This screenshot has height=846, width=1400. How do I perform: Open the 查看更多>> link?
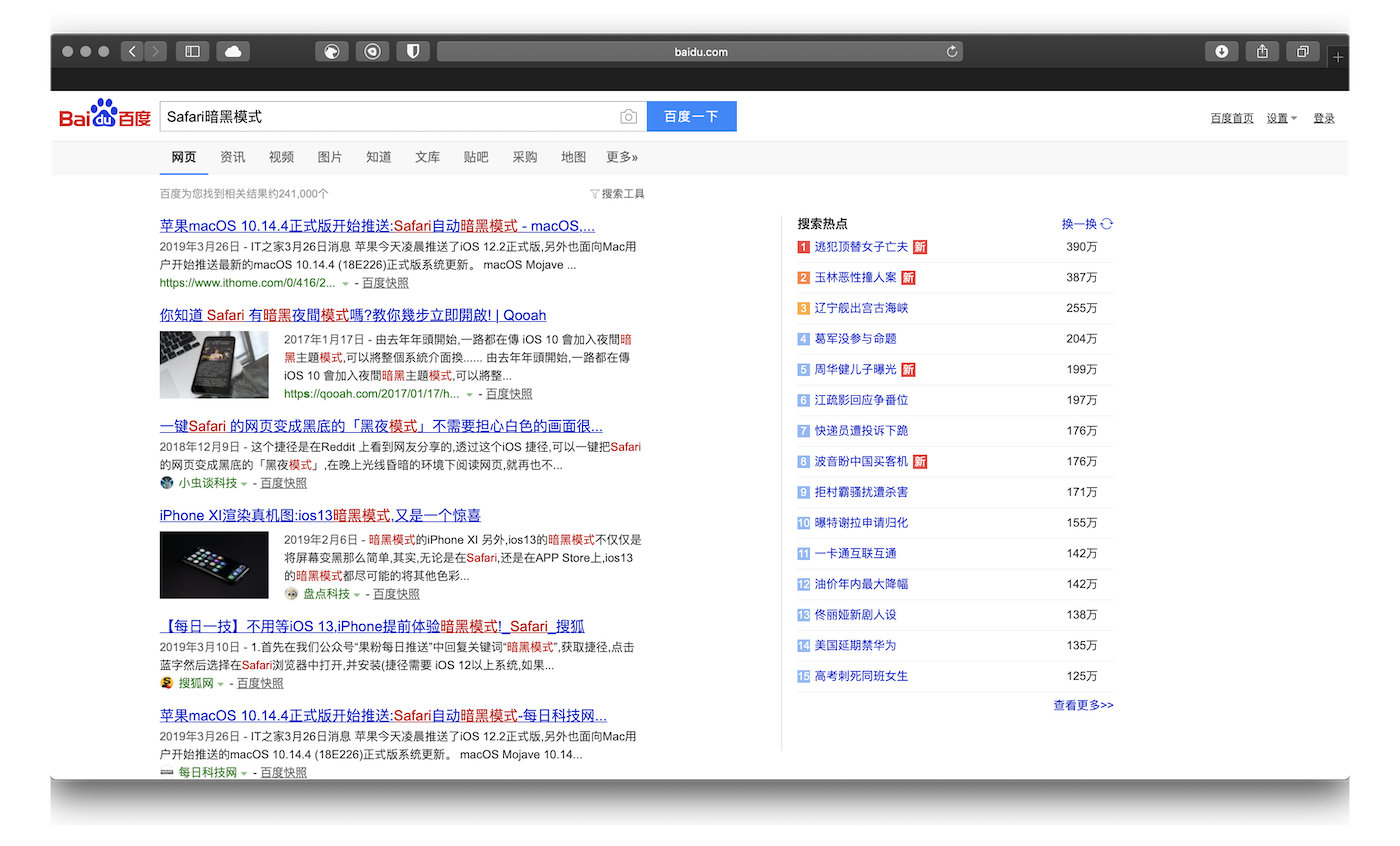click(1083, 705)
